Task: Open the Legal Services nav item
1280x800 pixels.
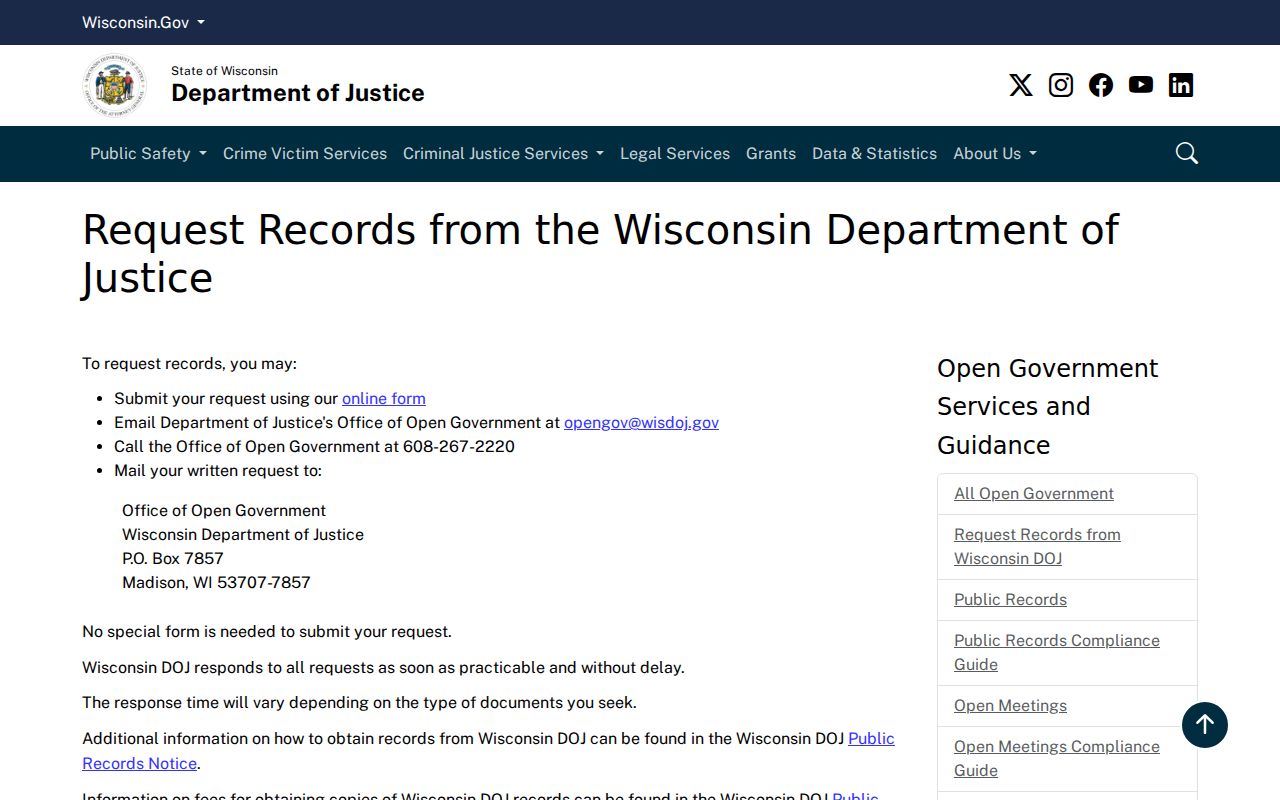Action: point(675,153)
